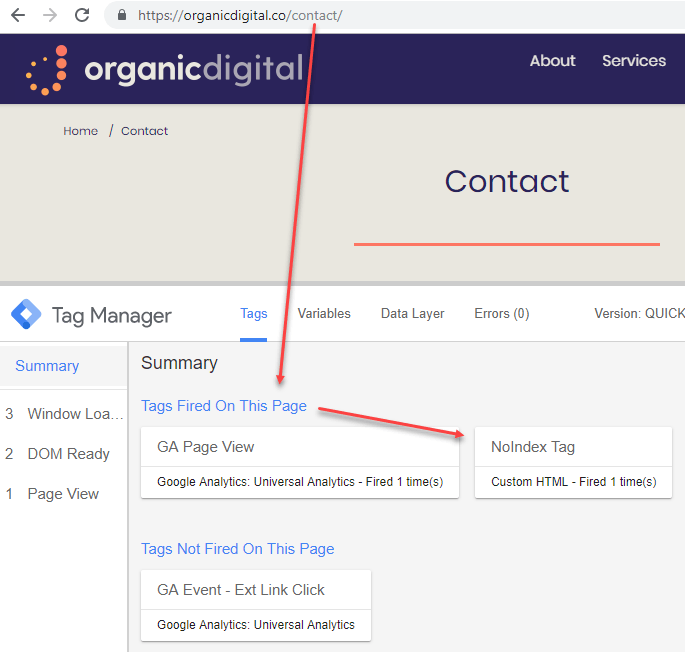
Task: Switch to the Errors (0) tab
Action: (502, 314)
